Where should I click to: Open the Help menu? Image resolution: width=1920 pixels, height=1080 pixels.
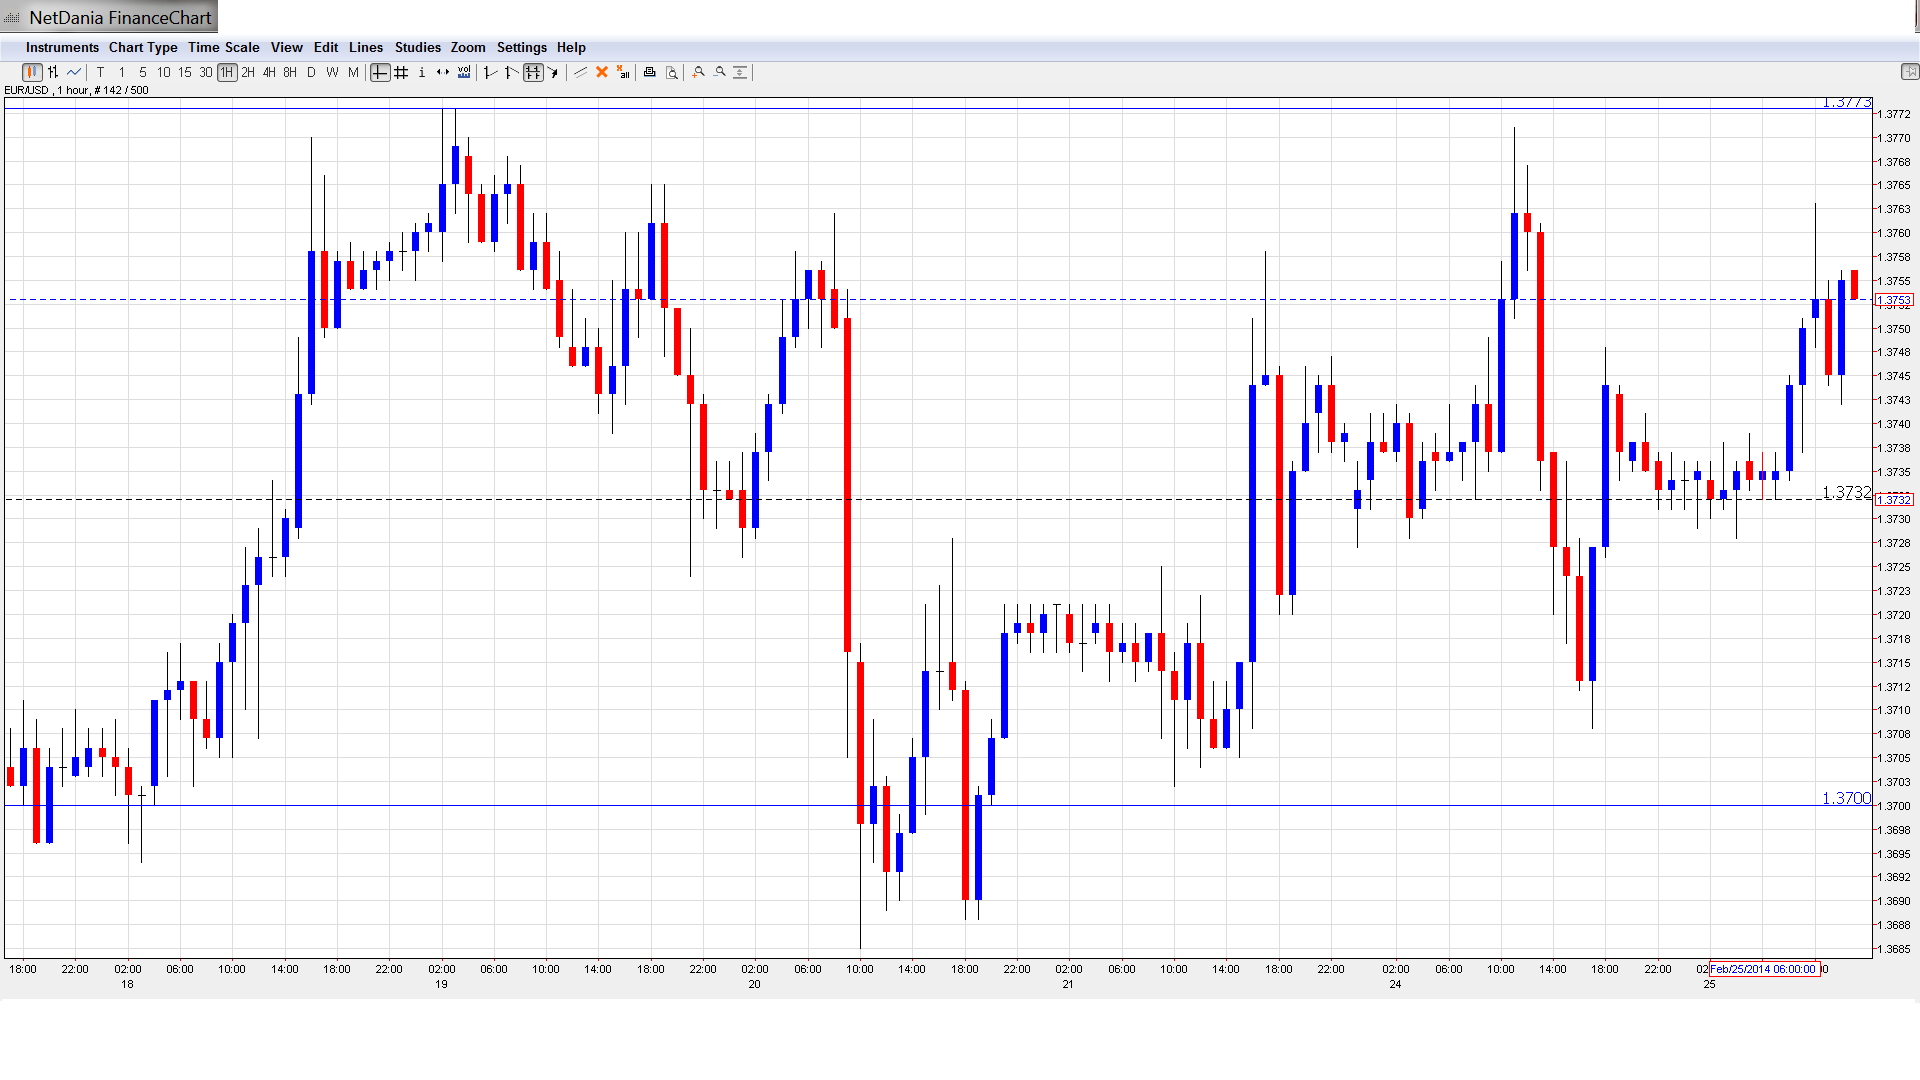571,47
